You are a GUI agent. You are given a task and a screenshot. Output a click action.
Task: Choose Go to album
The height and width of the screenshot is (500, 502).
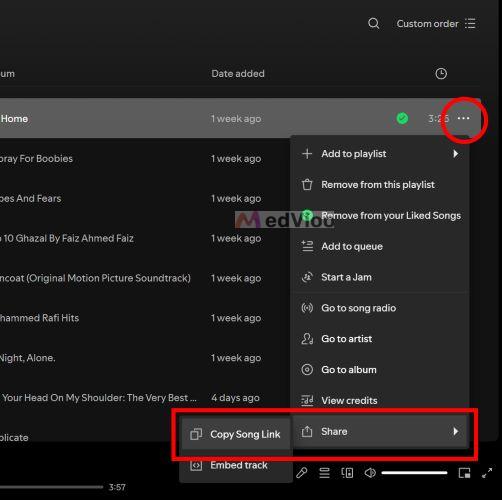(380, 370)
